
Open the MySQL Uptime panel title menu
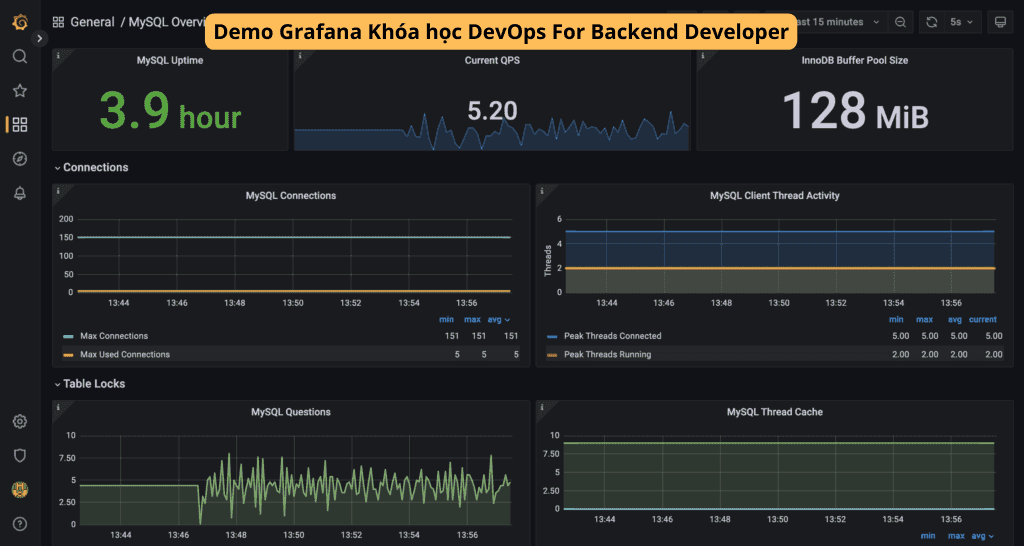pos(170,60)
